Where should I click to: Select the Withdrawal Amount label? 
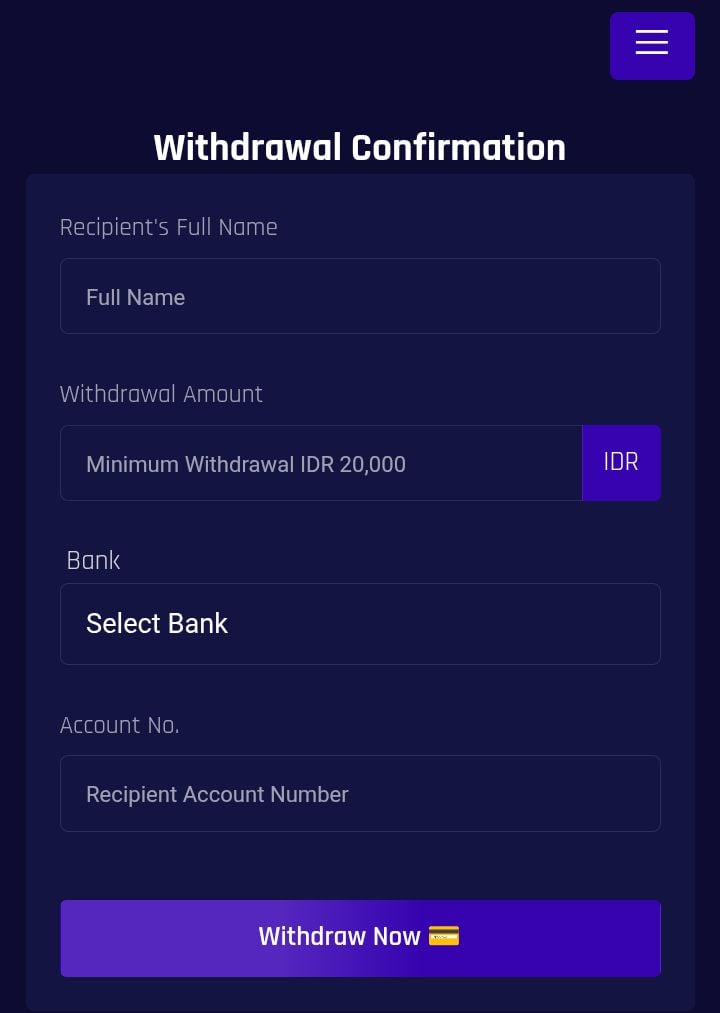tap(161, 394)
